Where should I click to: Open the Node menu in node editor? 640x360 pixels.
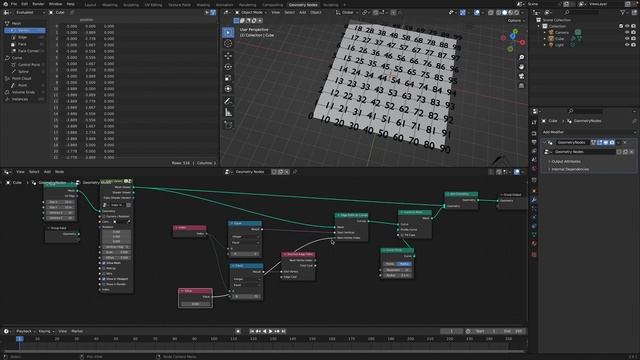point(60,172)
